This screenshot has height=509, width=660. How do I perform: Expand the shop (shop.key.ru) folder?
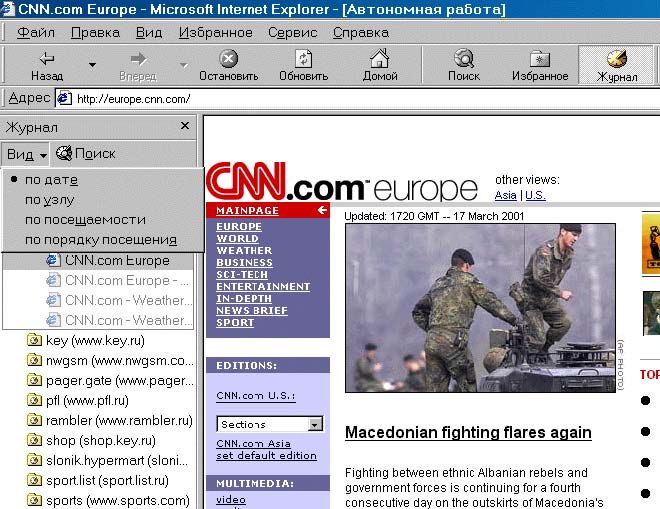(x=91, y=440)
